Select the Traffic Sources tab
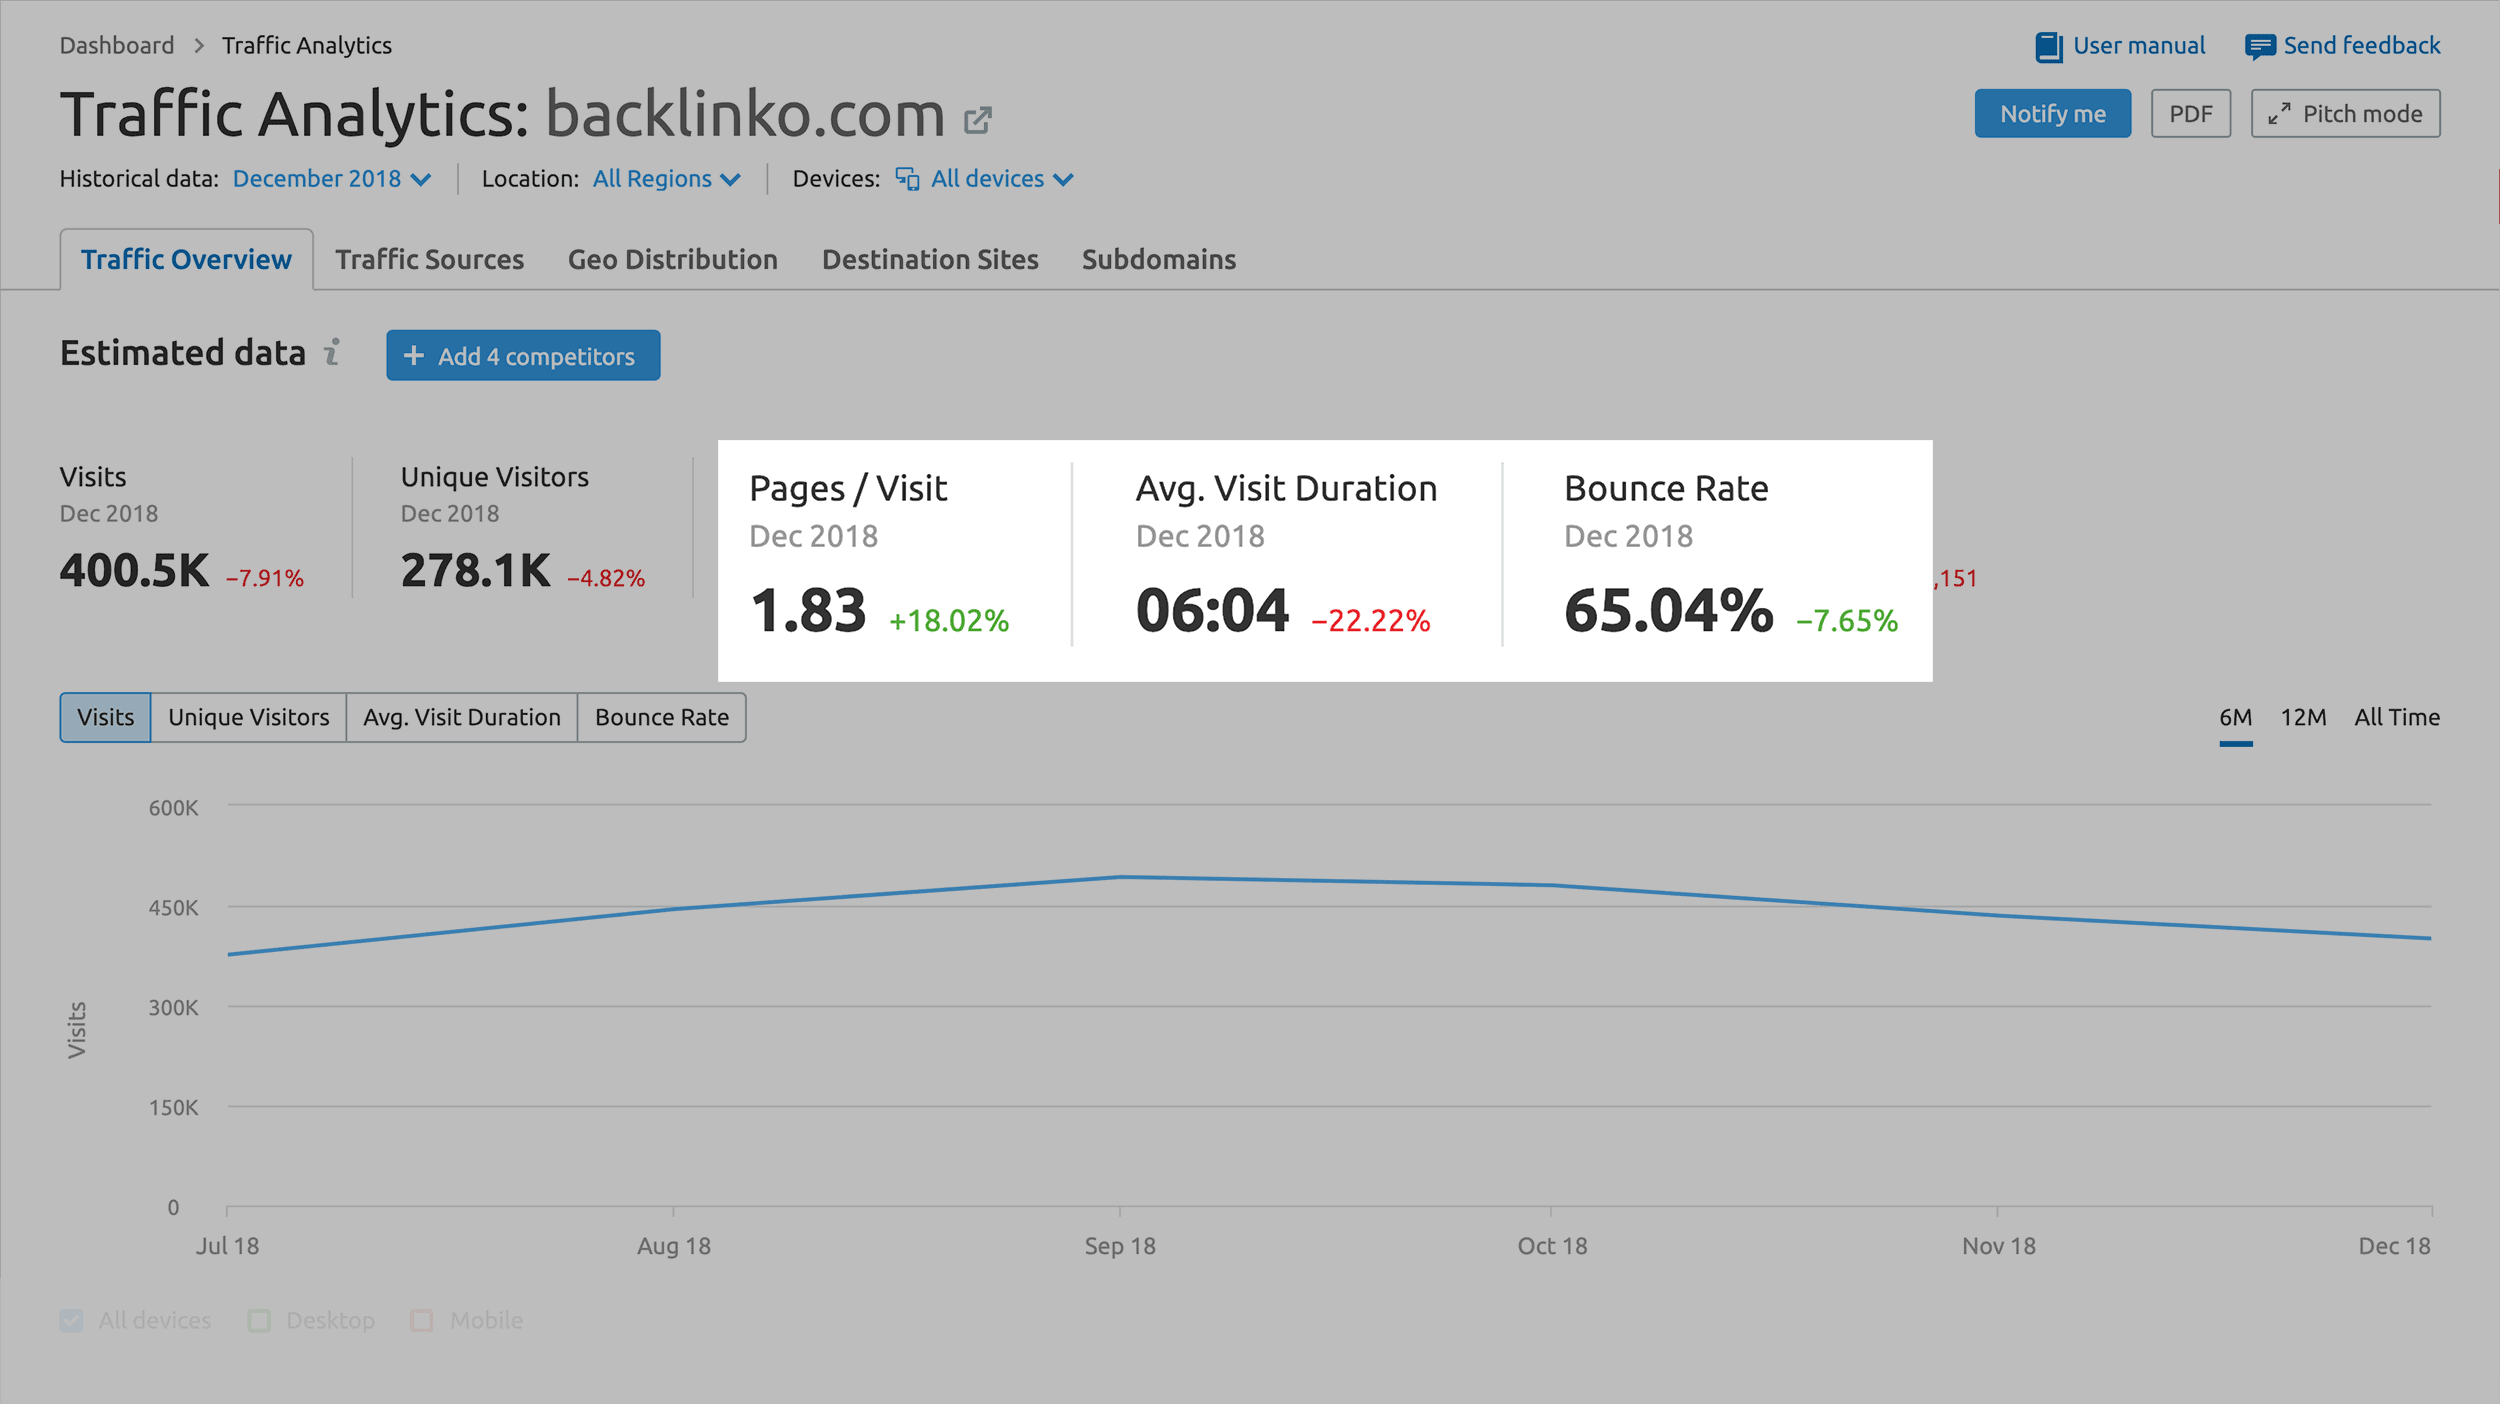This screenshot has height=1404, width=2500. click(429, 259)
